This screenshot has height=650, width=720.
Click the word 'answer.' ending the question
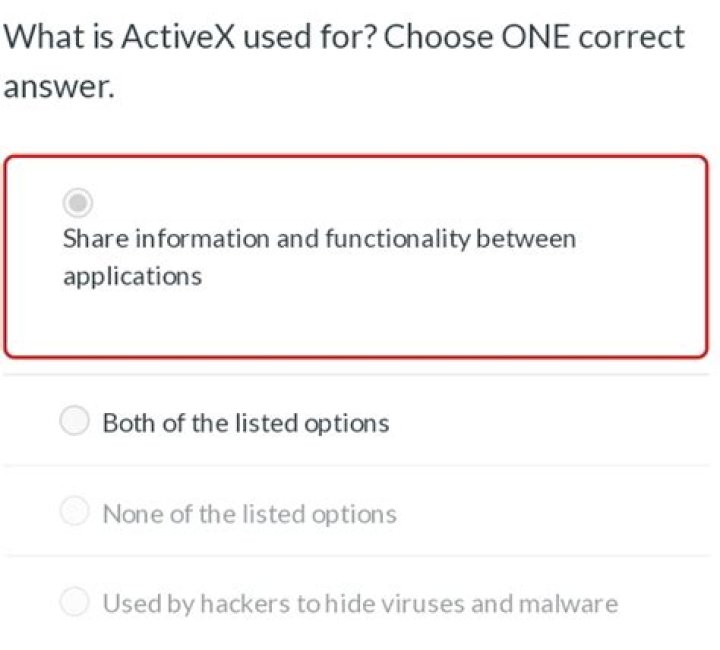click(x=59, y=87)
